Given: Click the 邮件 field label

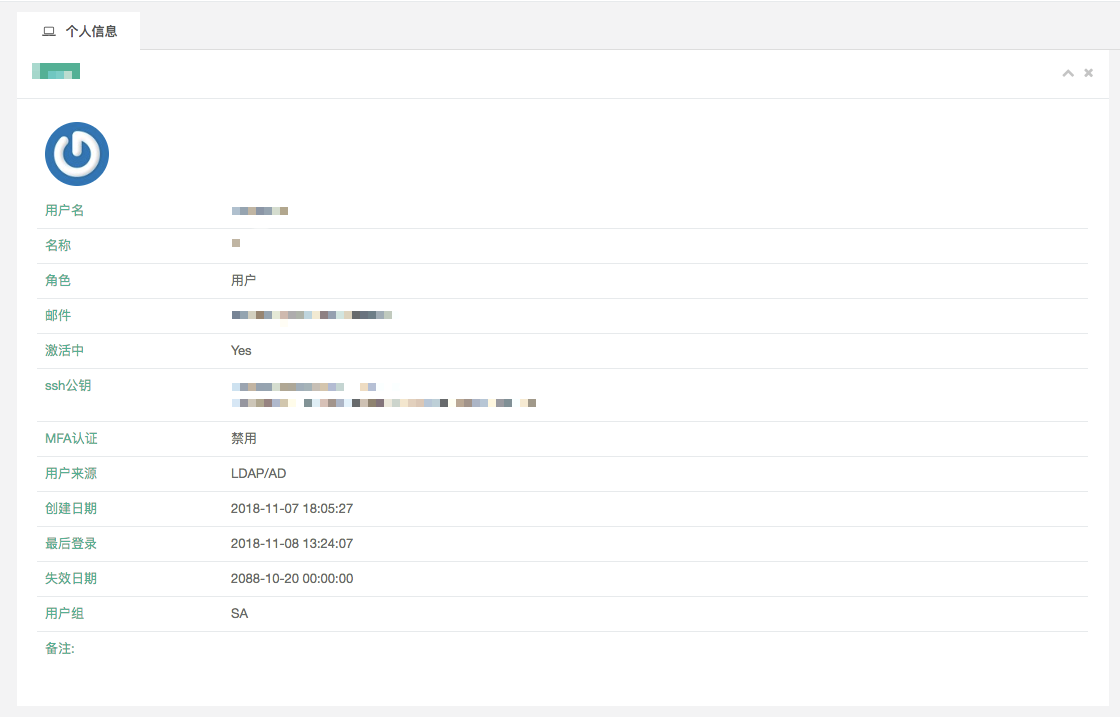Looking at the screenshot, I should [x=58, y=316].
